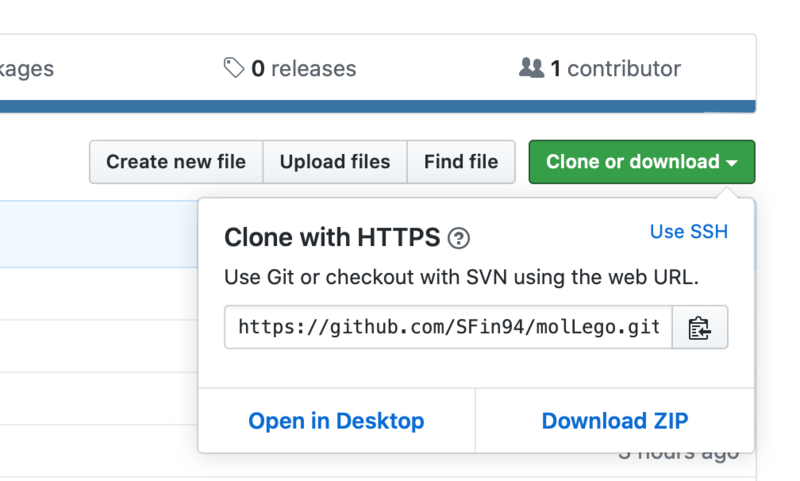Collapse the clone dropdown using its caret arrow
The image size is (800, 481).
pyautogui.click(x=733, y=163)
